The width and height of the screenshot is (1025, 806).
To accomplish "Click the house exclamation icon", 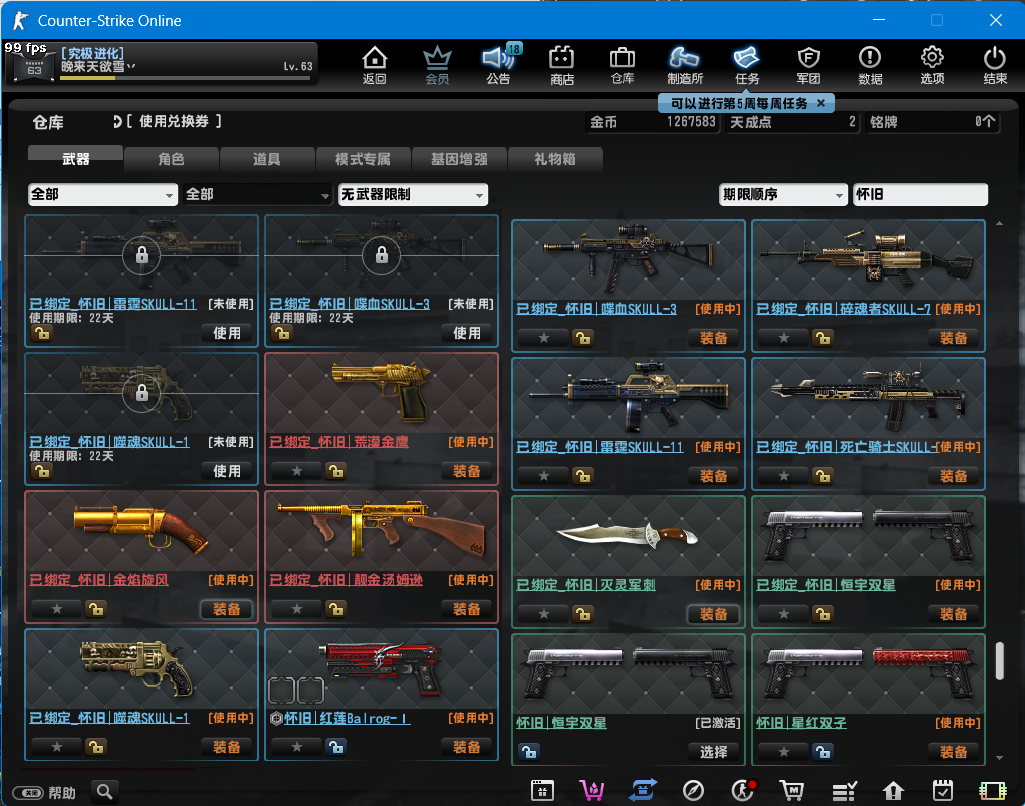I will (x=893, y=791).
